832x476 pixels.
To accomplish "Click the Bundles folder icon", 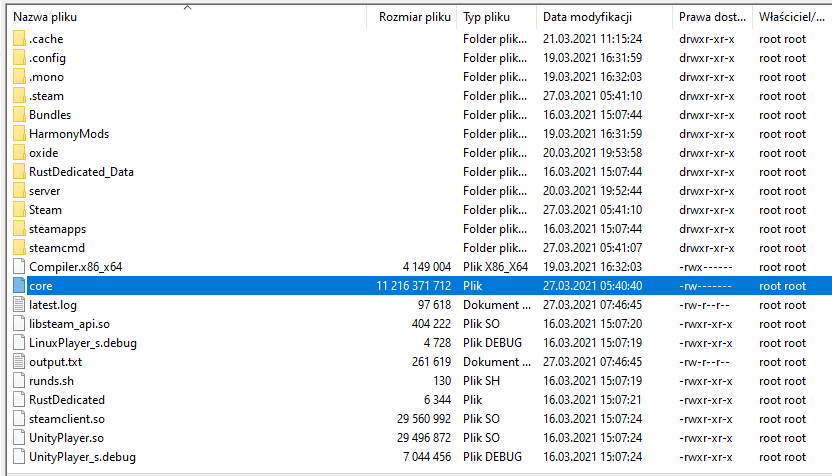I will (19, 115).
